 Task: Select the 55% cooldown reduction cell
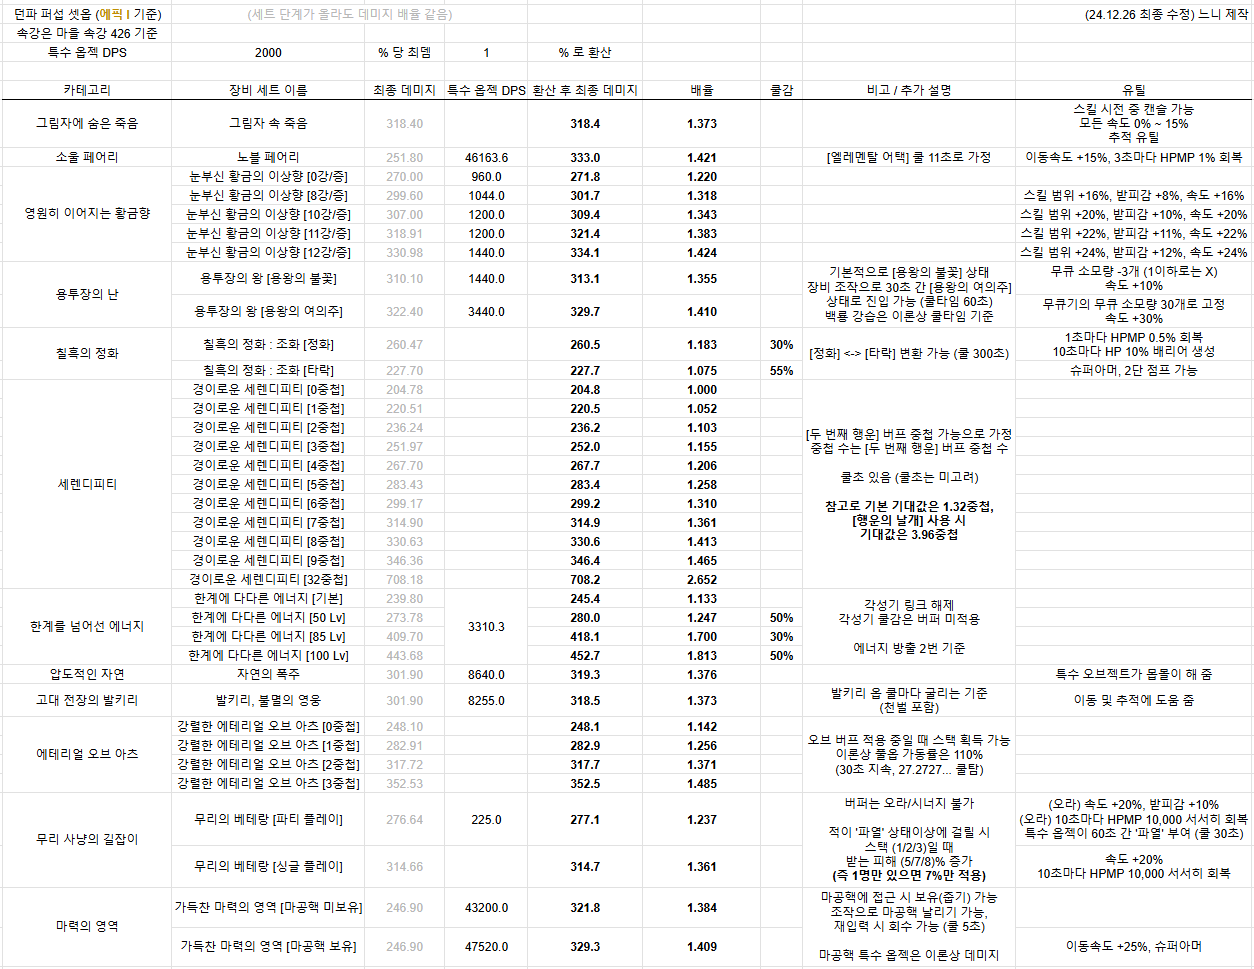(x=781, y=371)
